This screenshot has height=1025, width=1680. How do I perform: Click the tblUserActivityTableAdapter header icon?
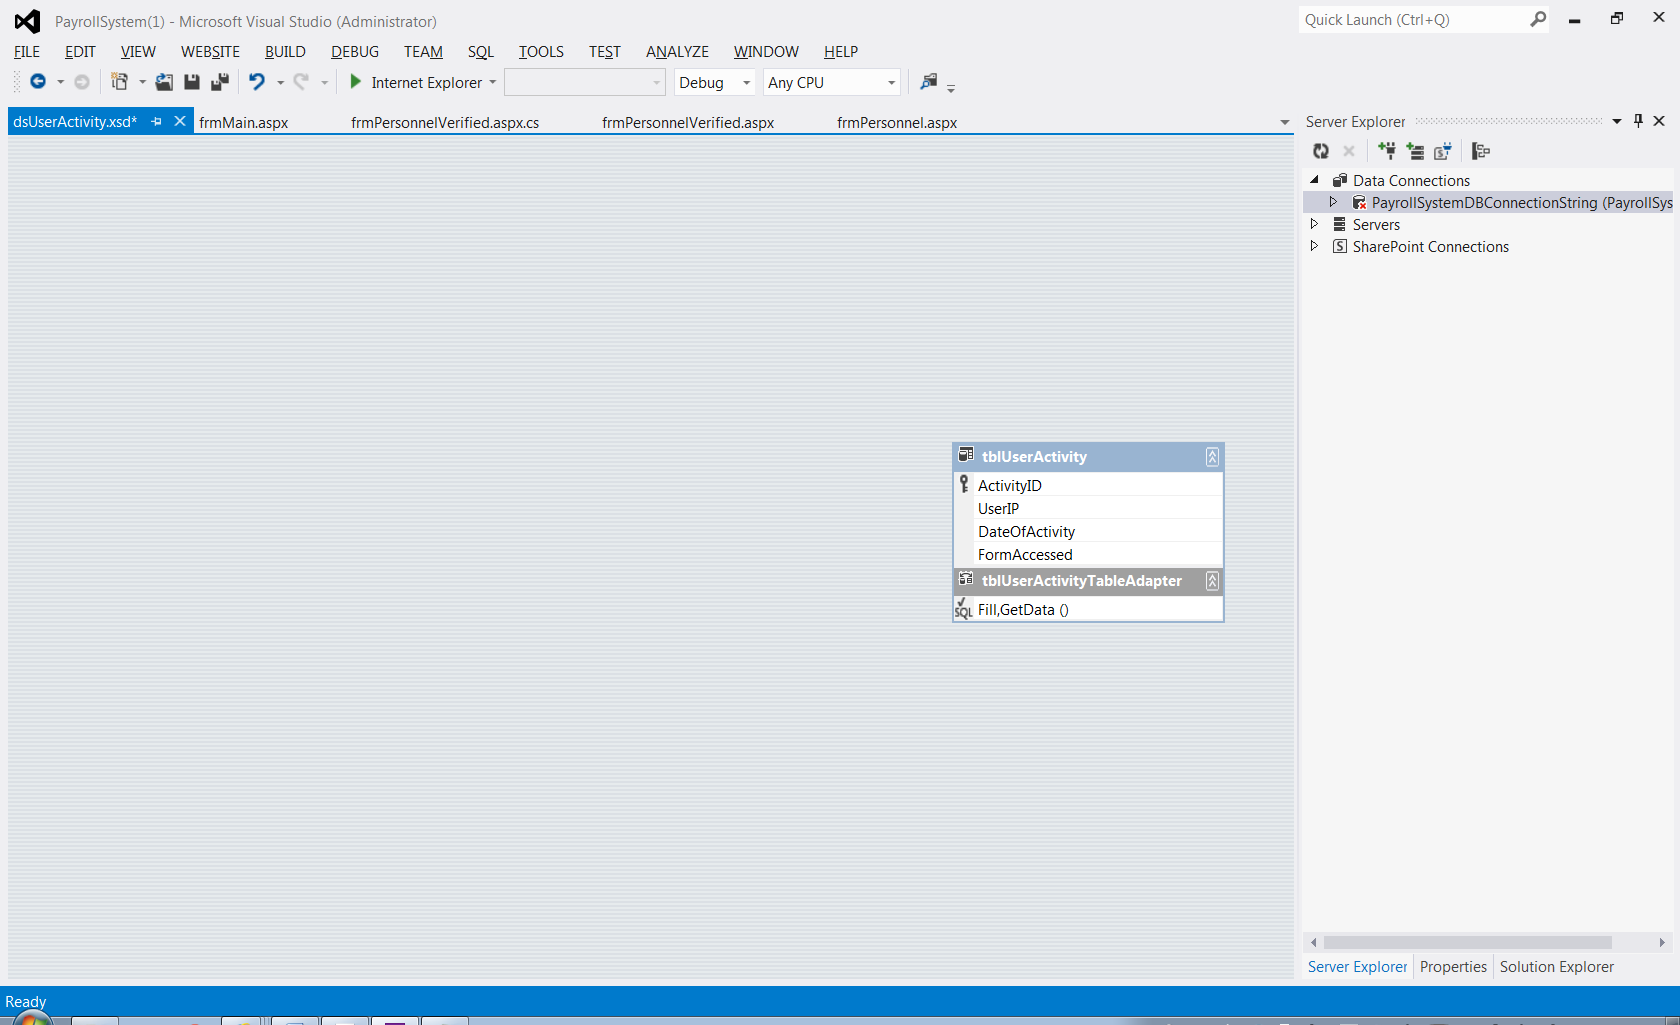click(966, 580)
